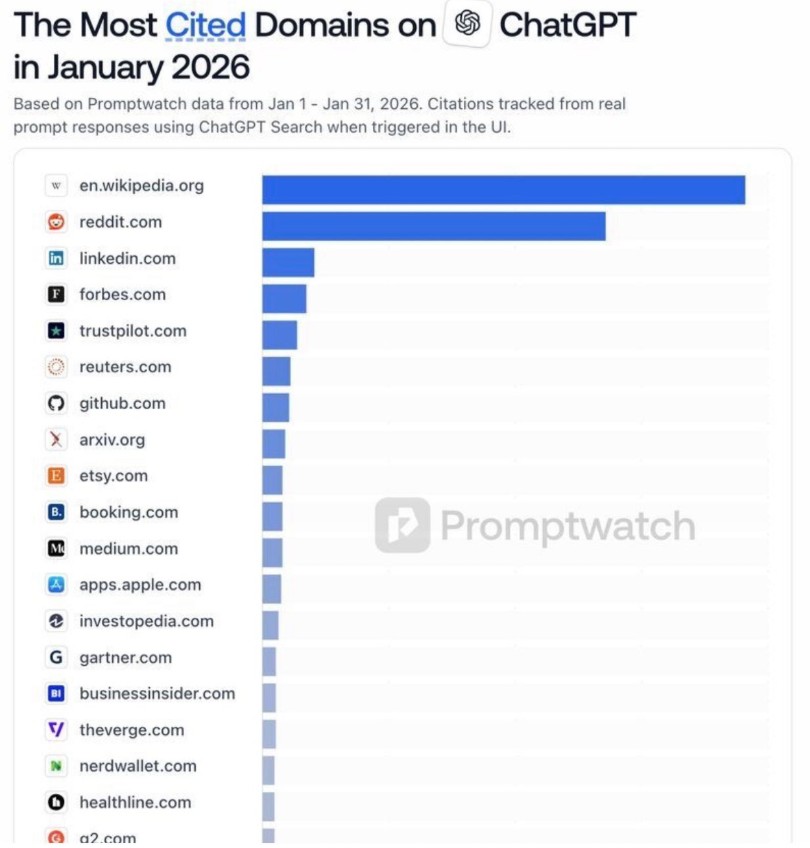Click the Reddit logo icon
Viewport: 810px width, 848px height.
57,222
